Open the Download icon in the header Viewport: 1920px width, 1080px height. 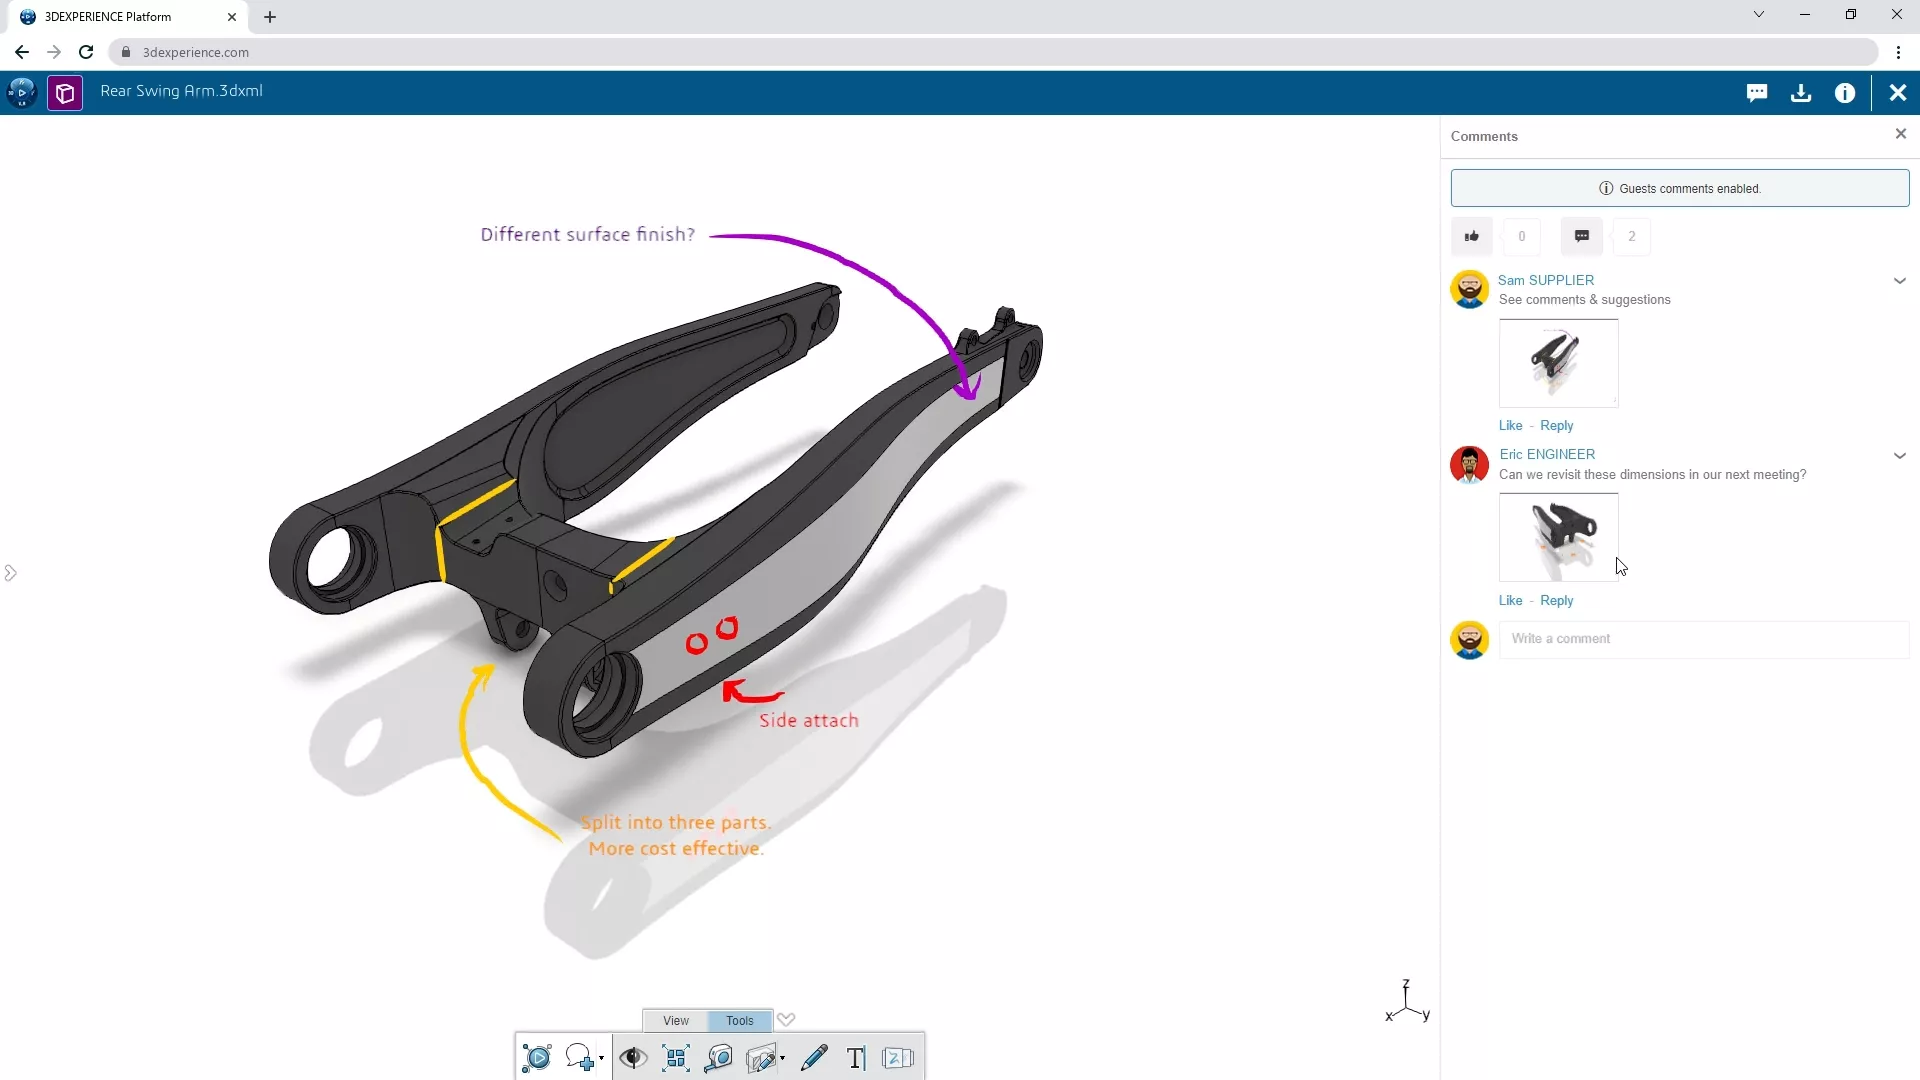(x=1801, y=92)
